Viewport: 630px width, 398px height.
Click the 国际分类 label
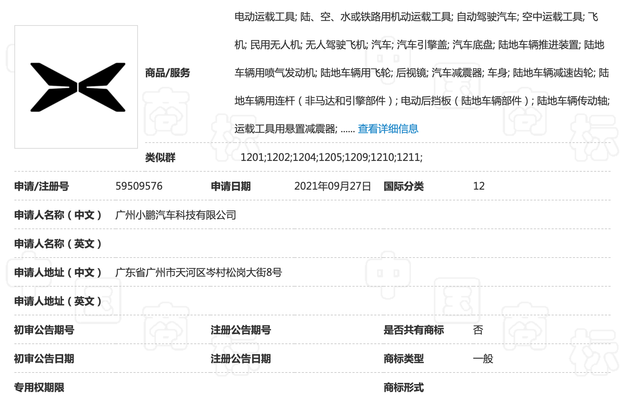403,186
